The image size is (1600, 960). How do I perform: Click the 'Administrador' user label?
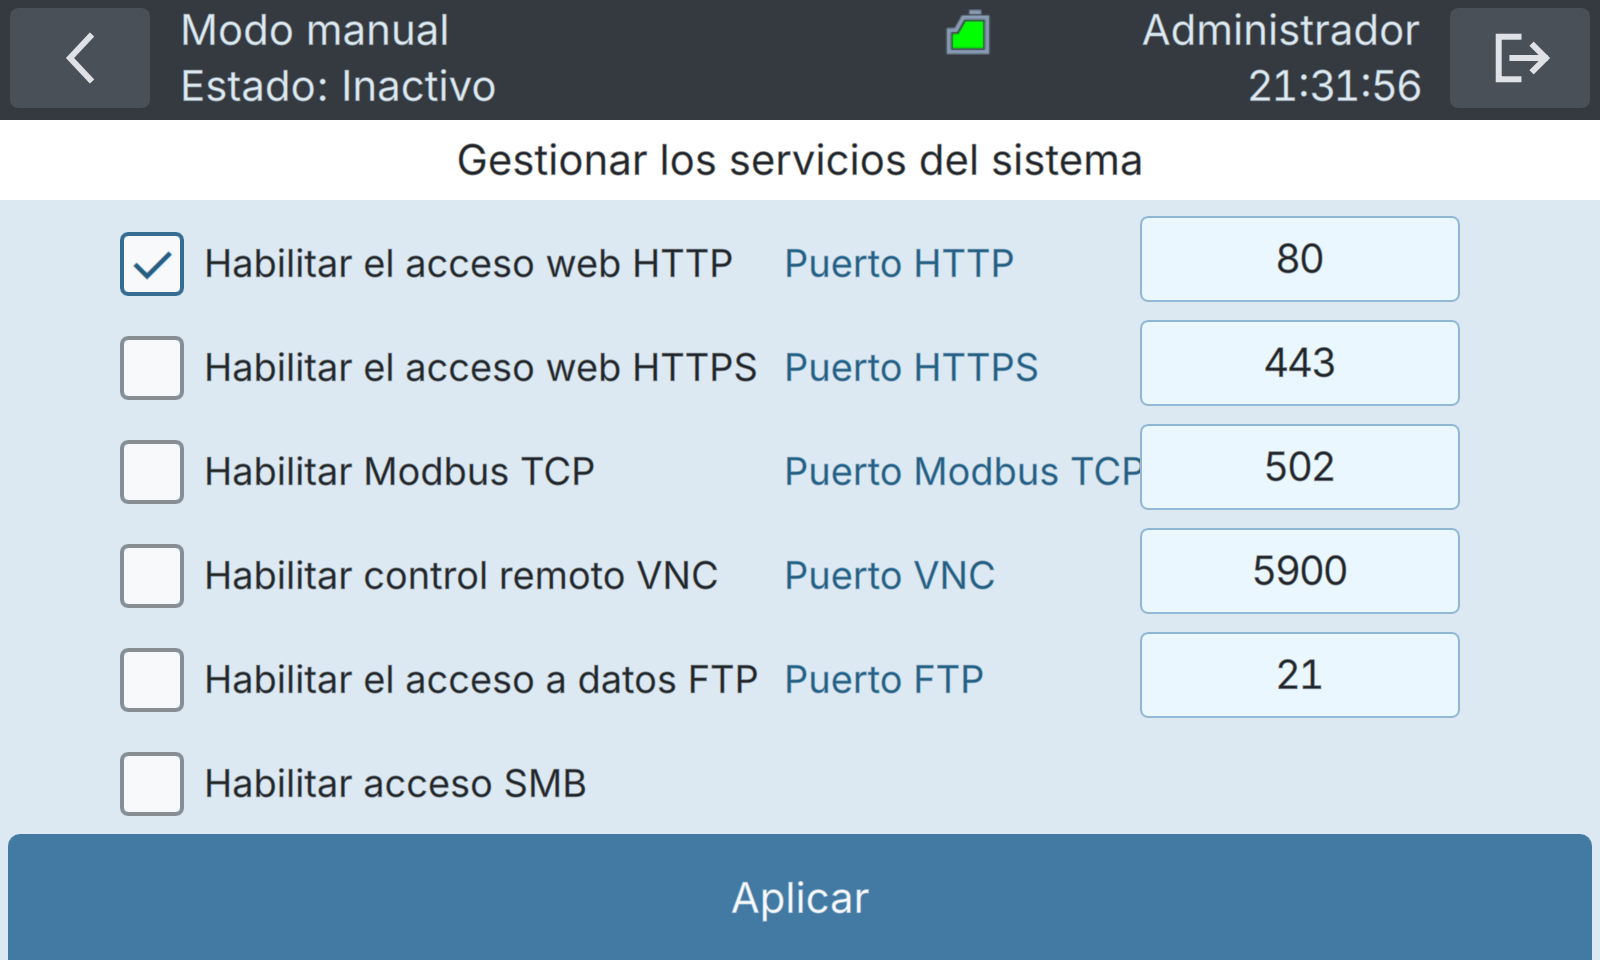click(x=1281, y=31)
